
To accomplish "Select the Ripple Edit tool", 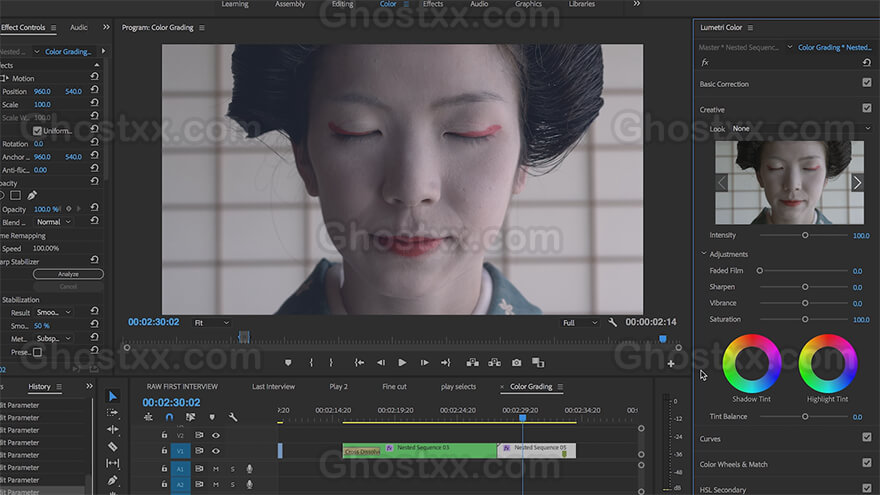I will [x=113, y=429].
